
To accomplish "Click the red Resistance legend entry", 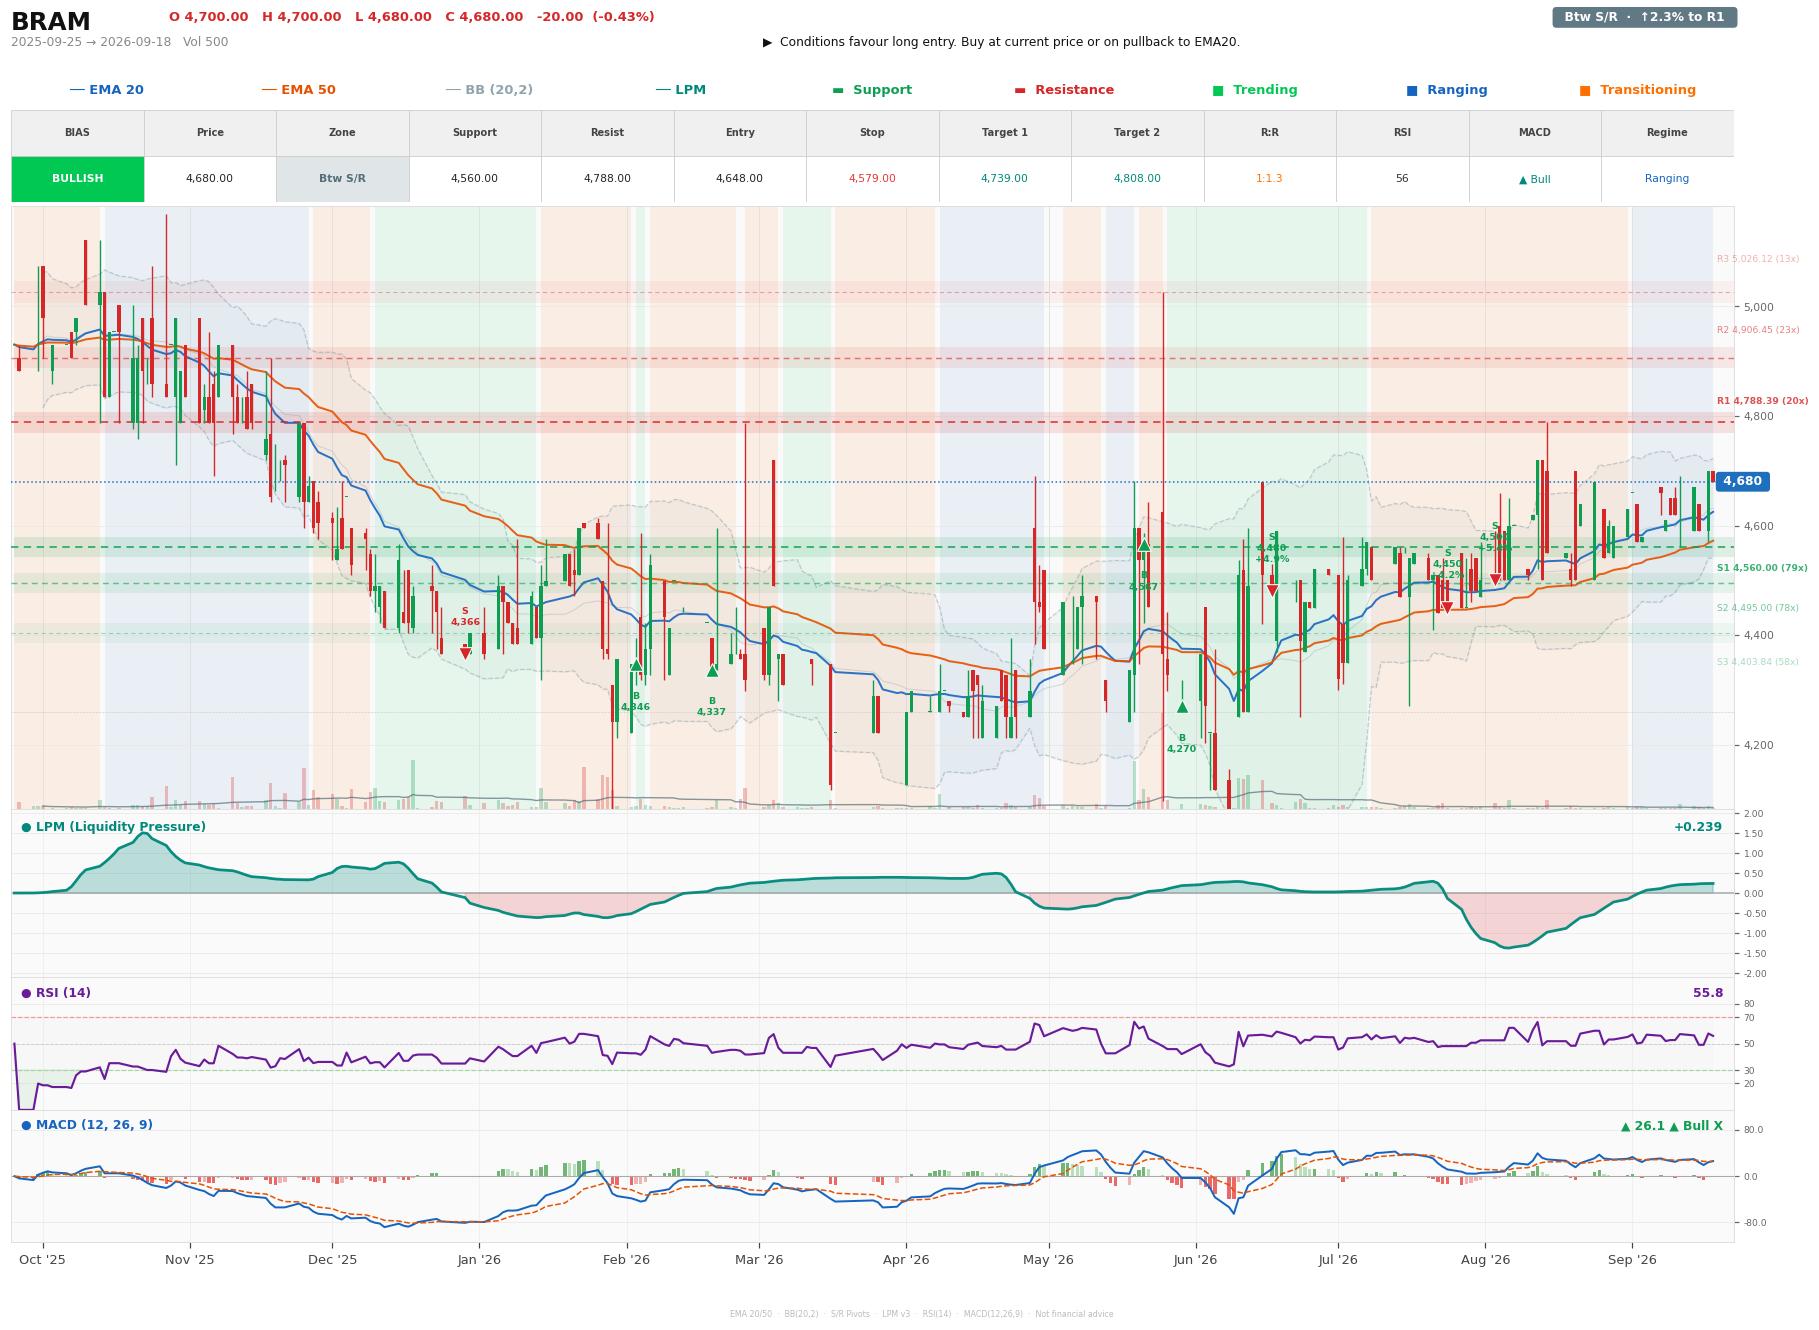I will click(x=1064, y=90).
